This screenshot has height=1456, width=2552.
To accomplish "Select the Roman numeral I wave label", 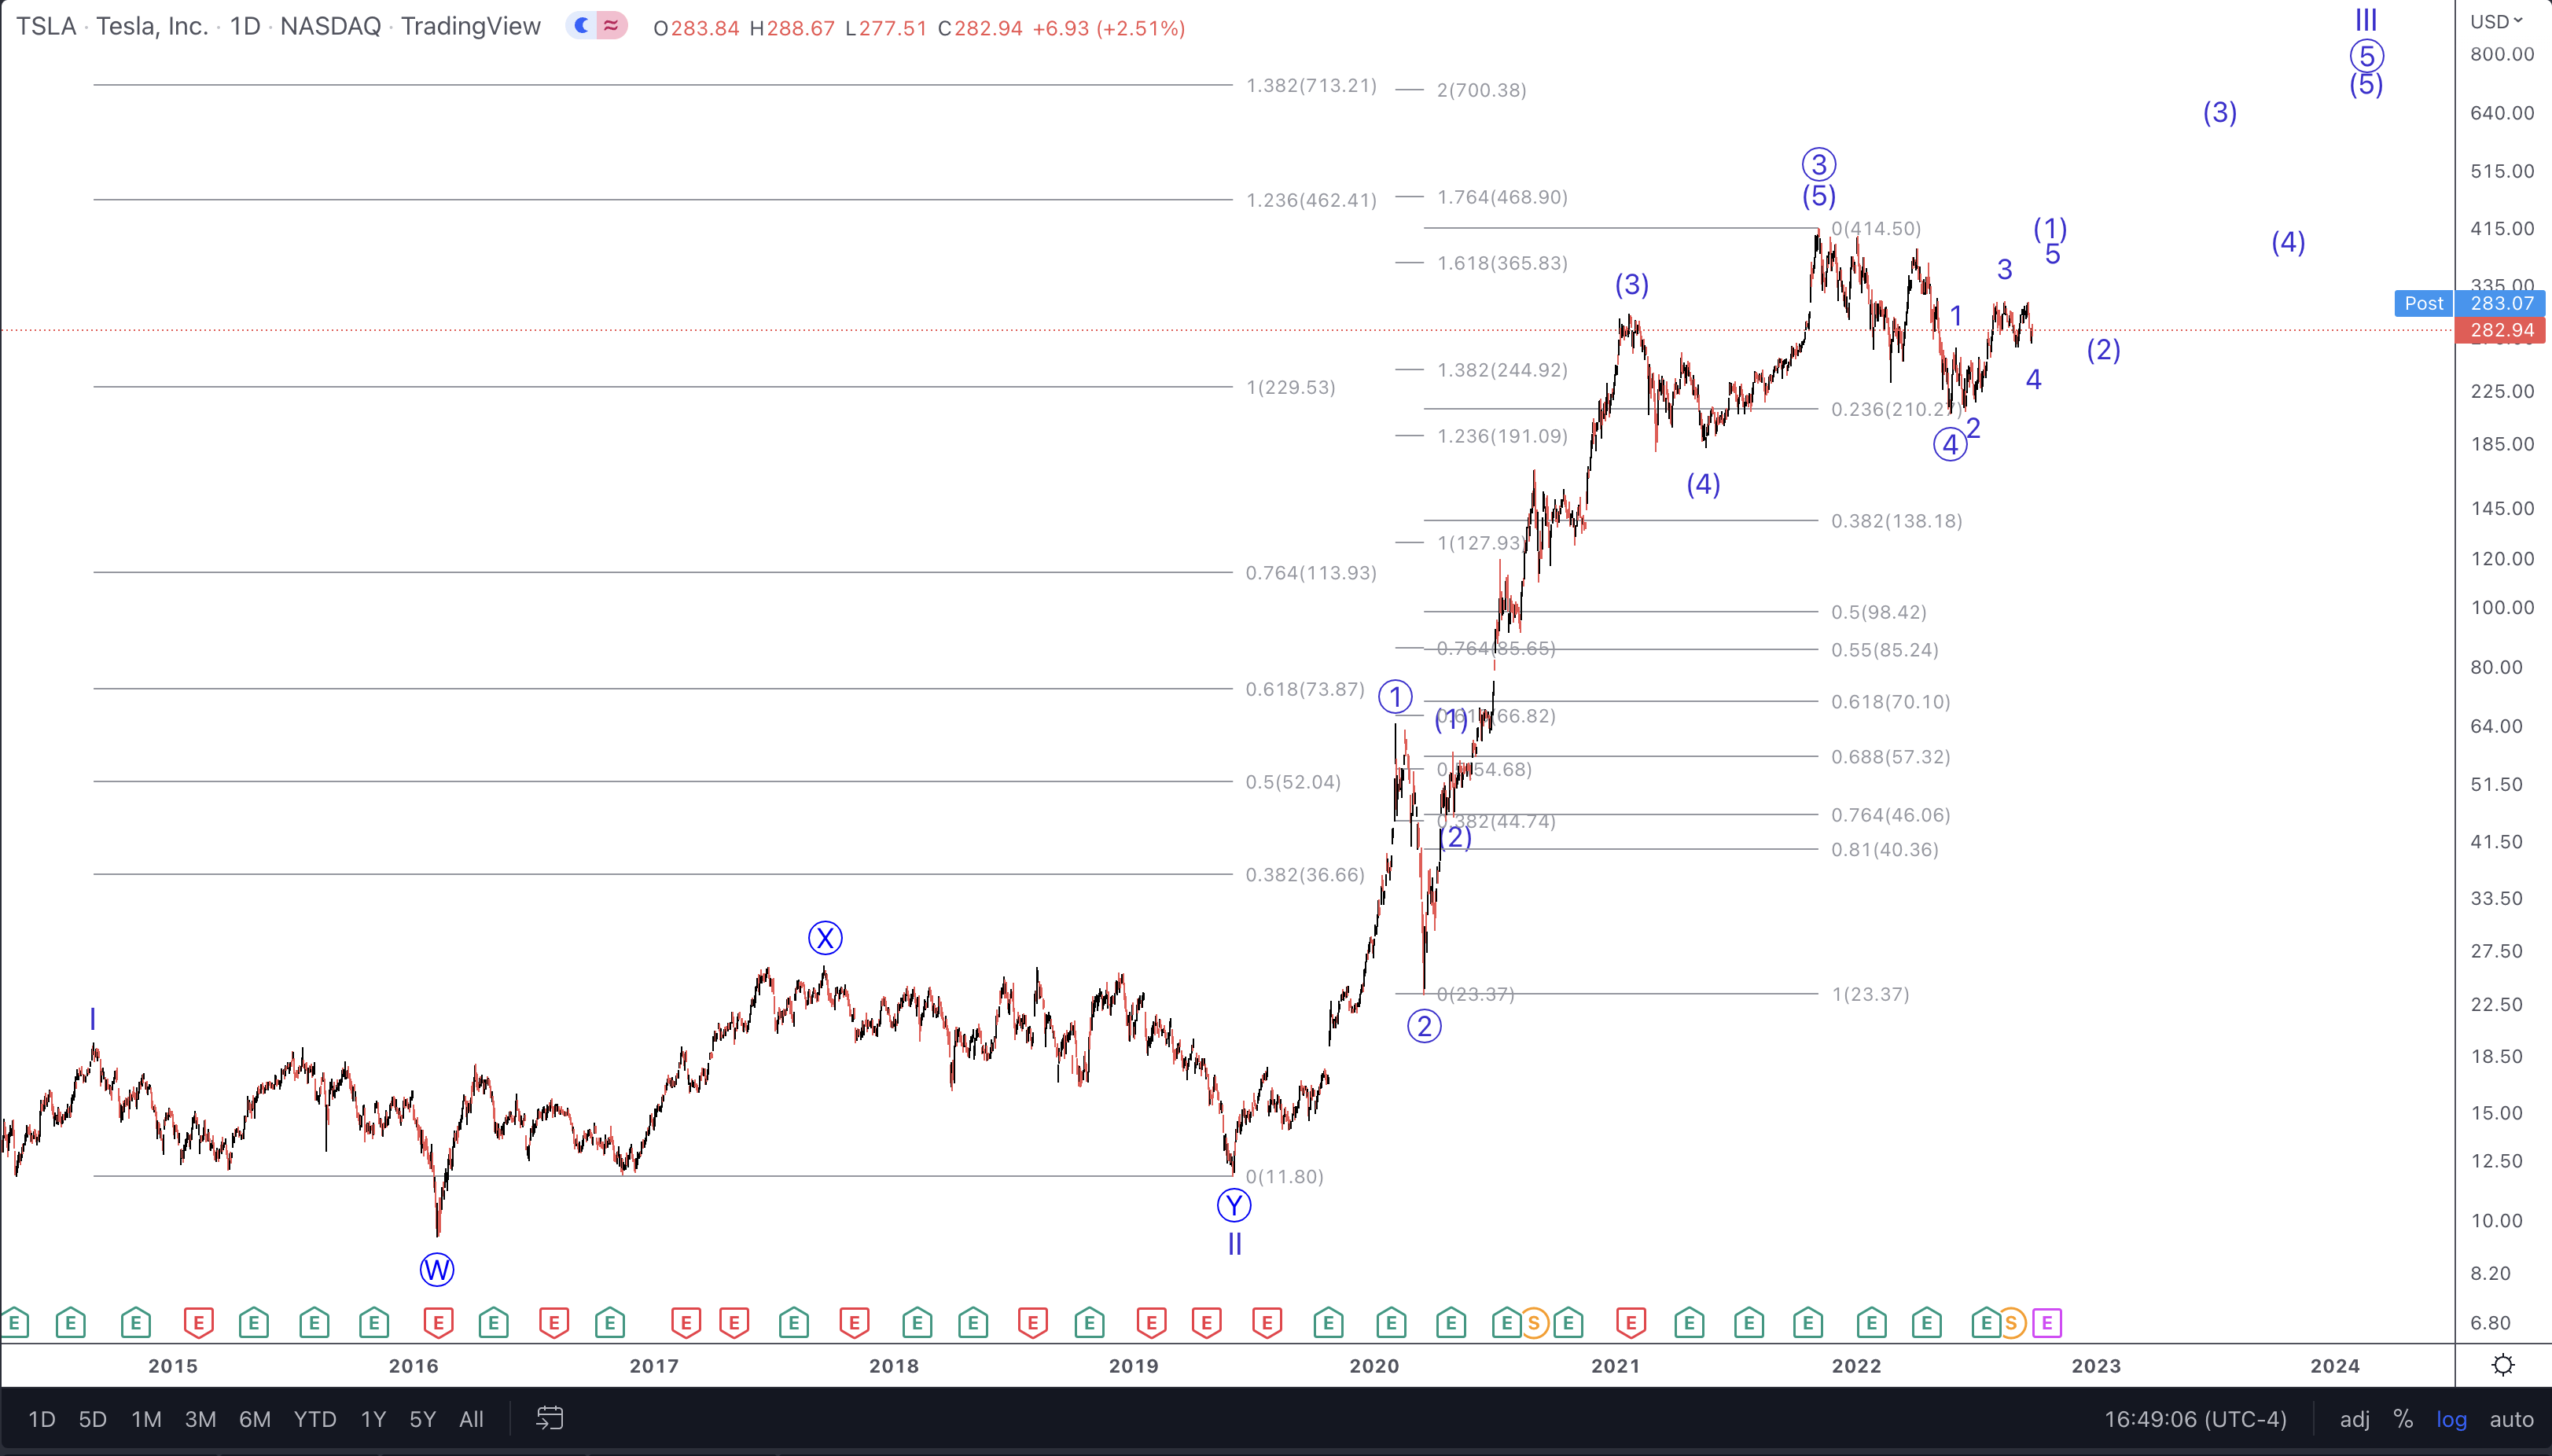I will 92,1019.
